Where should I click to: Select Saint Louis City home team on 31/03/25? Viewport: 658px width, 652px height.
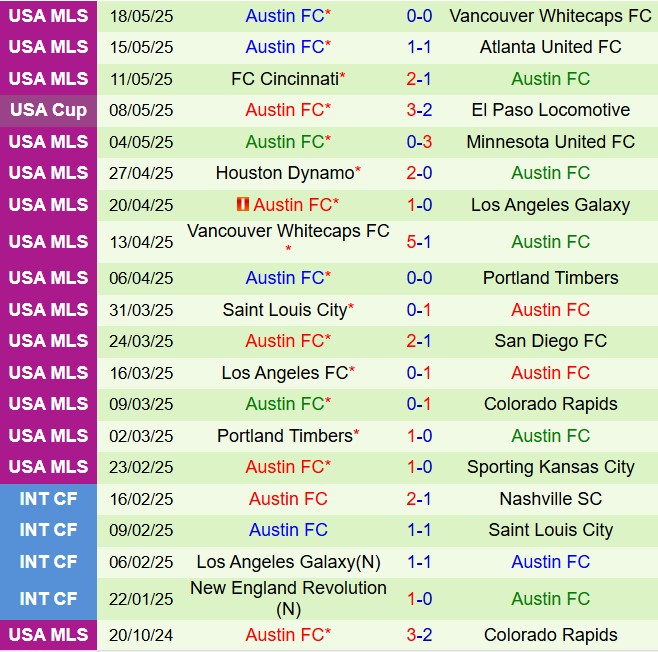coord(285,310)
